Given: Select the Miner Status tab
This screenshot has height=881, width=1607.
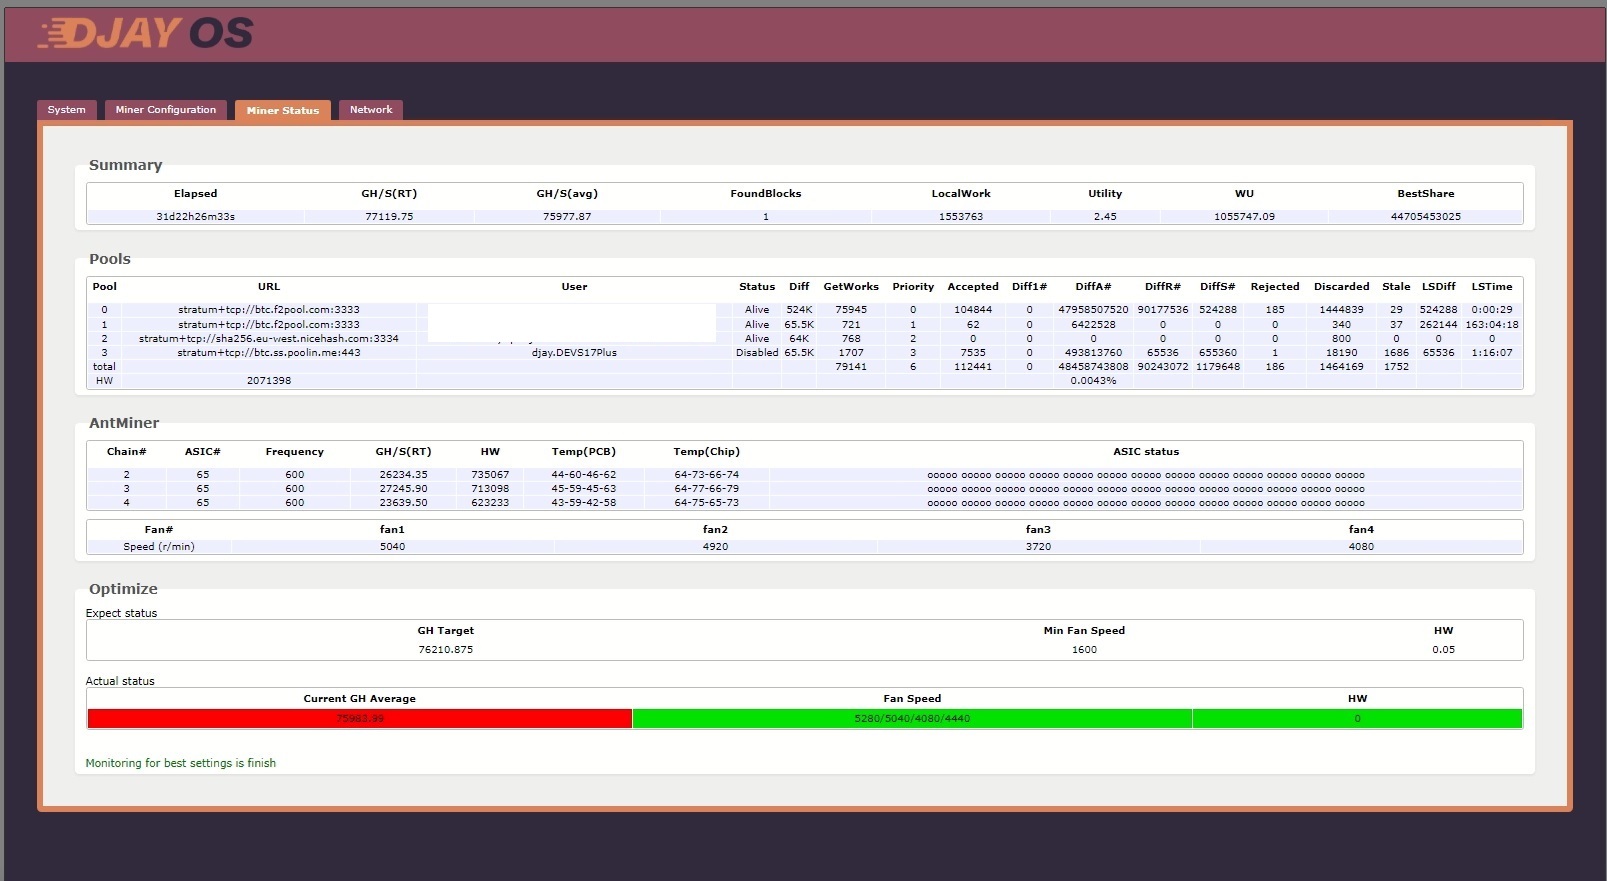Looking at the screenshot, I should [283, 110].
